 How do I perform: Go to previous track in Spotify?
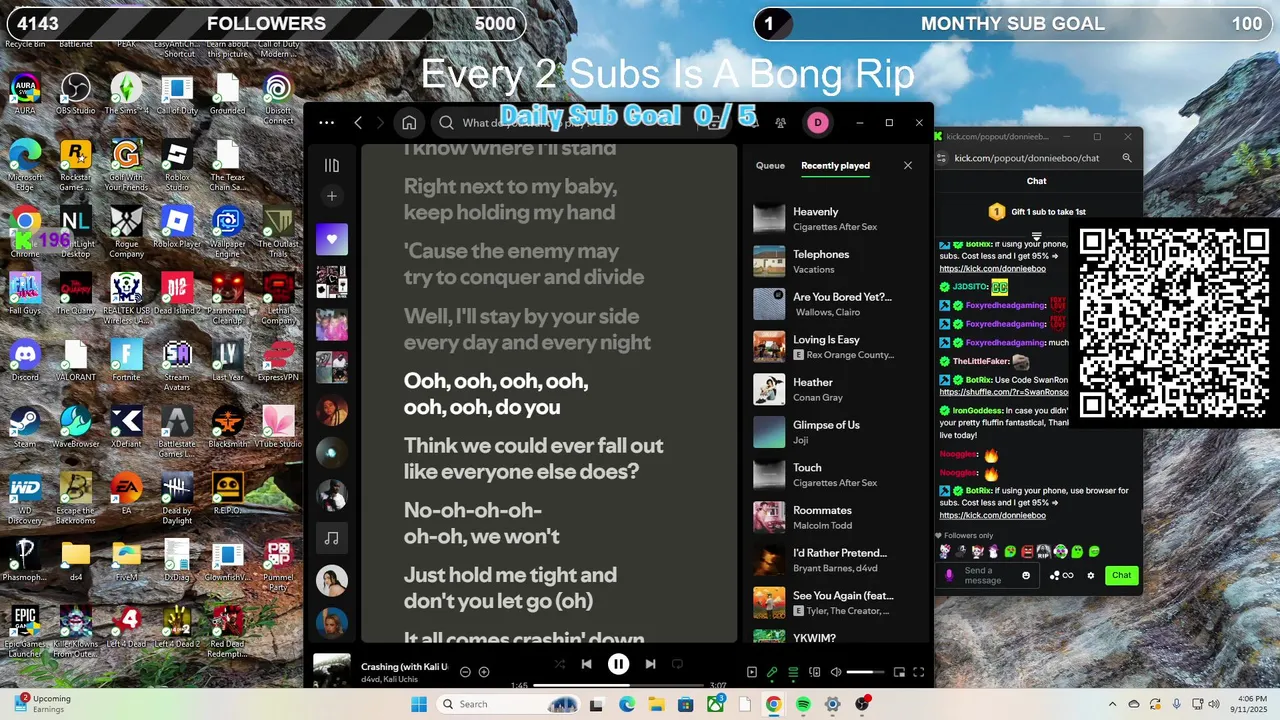[x=587, y=664]
